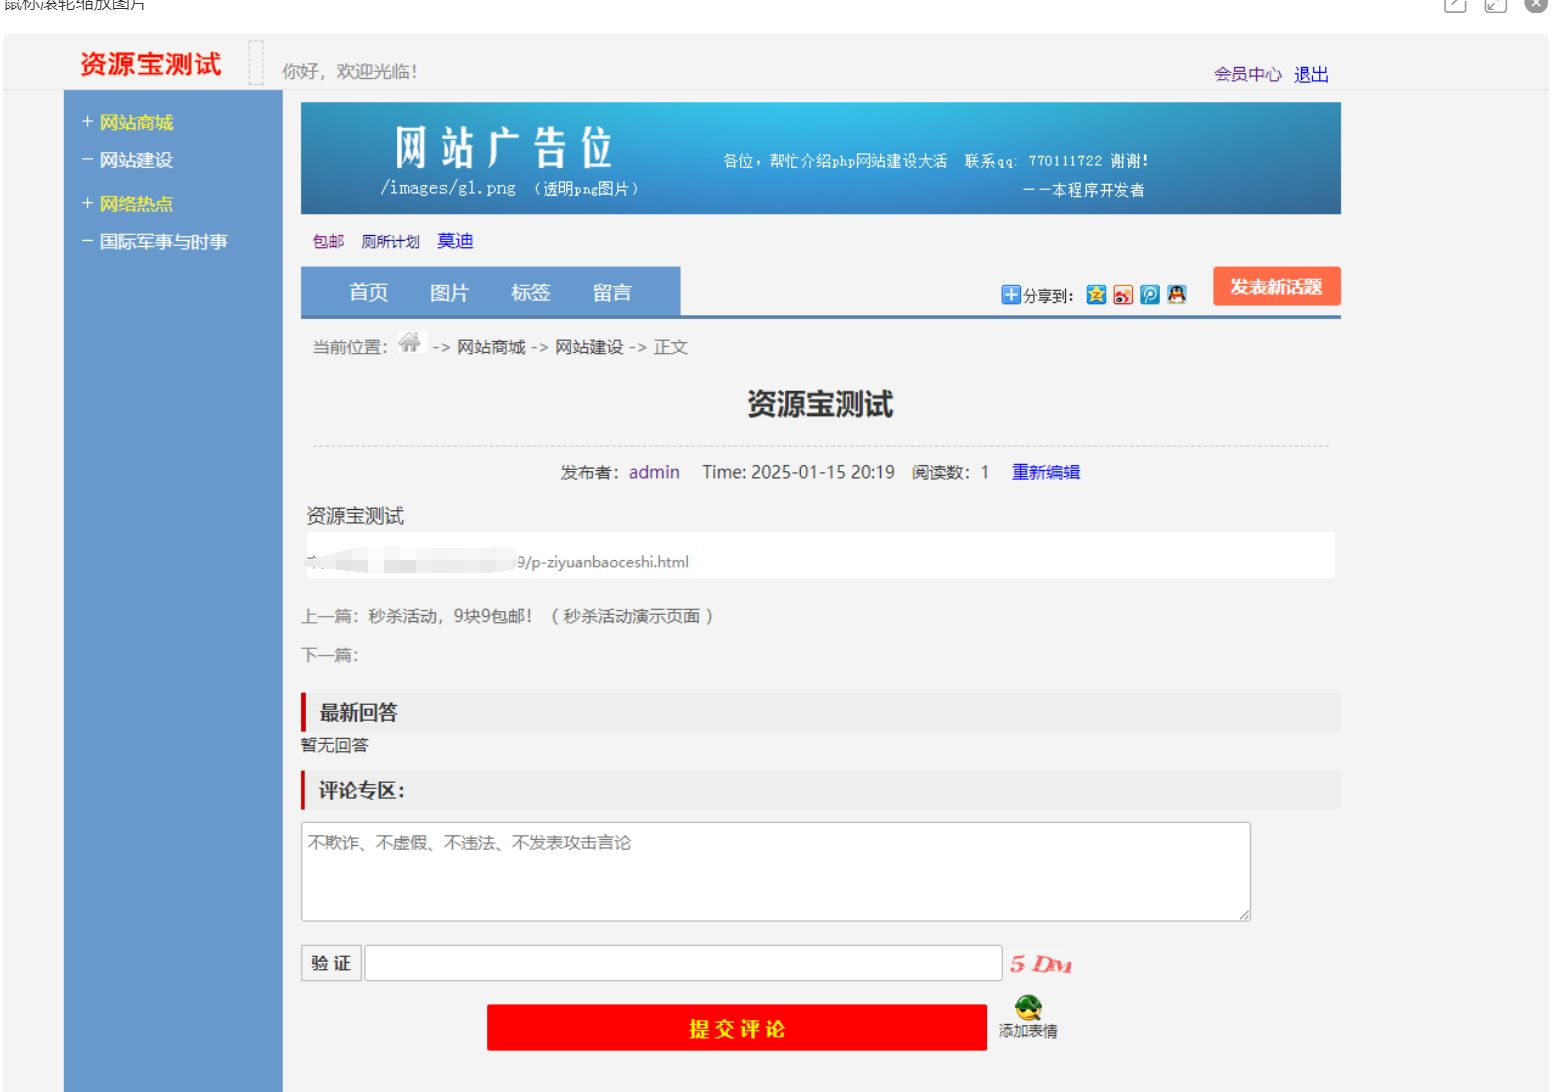
Task: Click the home icon in the breadcrumb
Action: pyautogui.click(x=408, y=344)
